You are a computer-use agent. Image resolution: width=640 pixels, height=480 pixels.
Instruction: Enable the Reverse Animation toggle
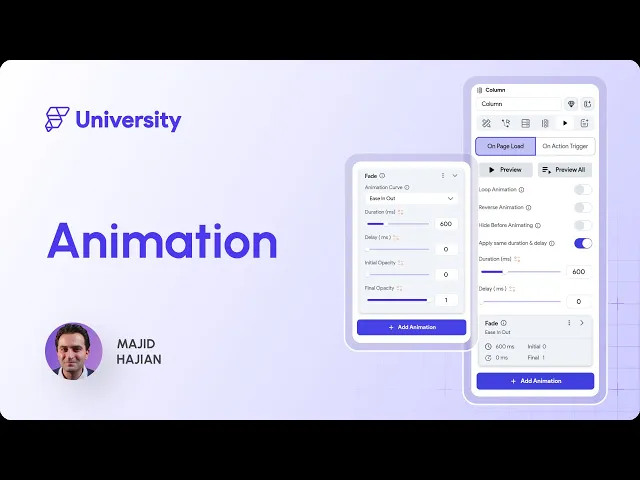tap(583, 208)
